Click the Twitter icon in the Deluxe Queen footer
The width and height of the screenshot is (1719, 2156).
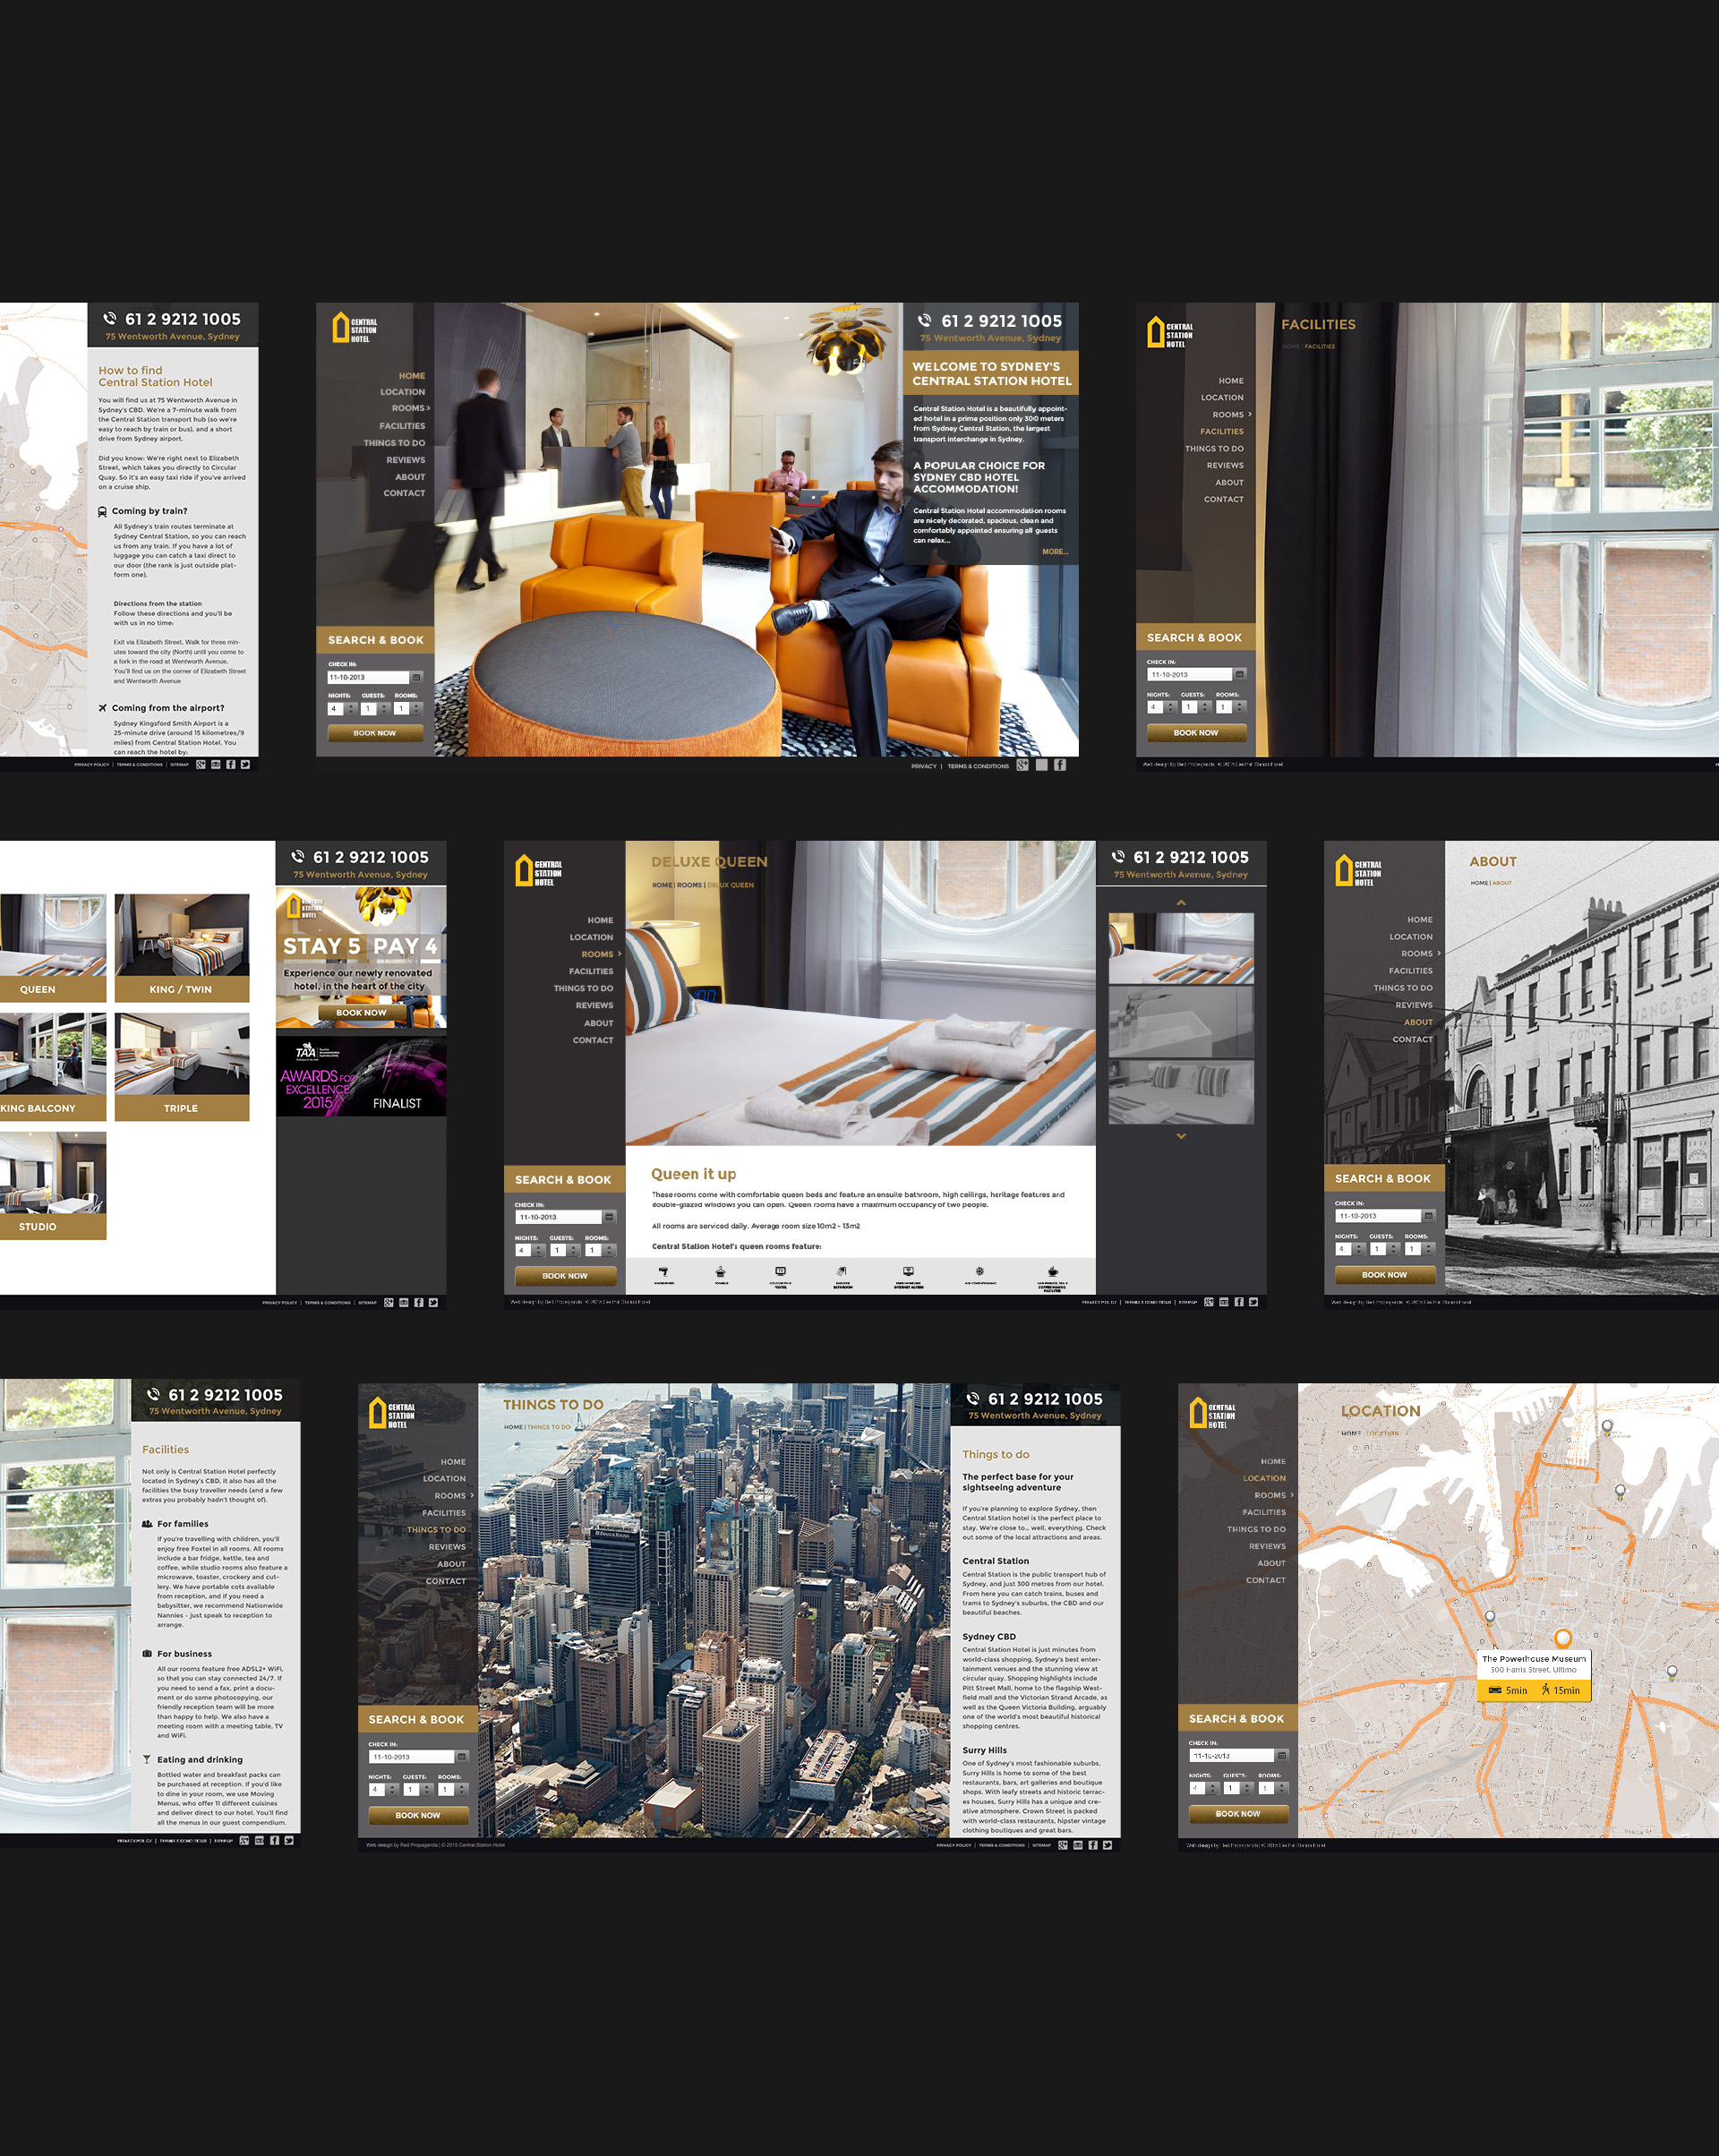pos(1253,1302)
